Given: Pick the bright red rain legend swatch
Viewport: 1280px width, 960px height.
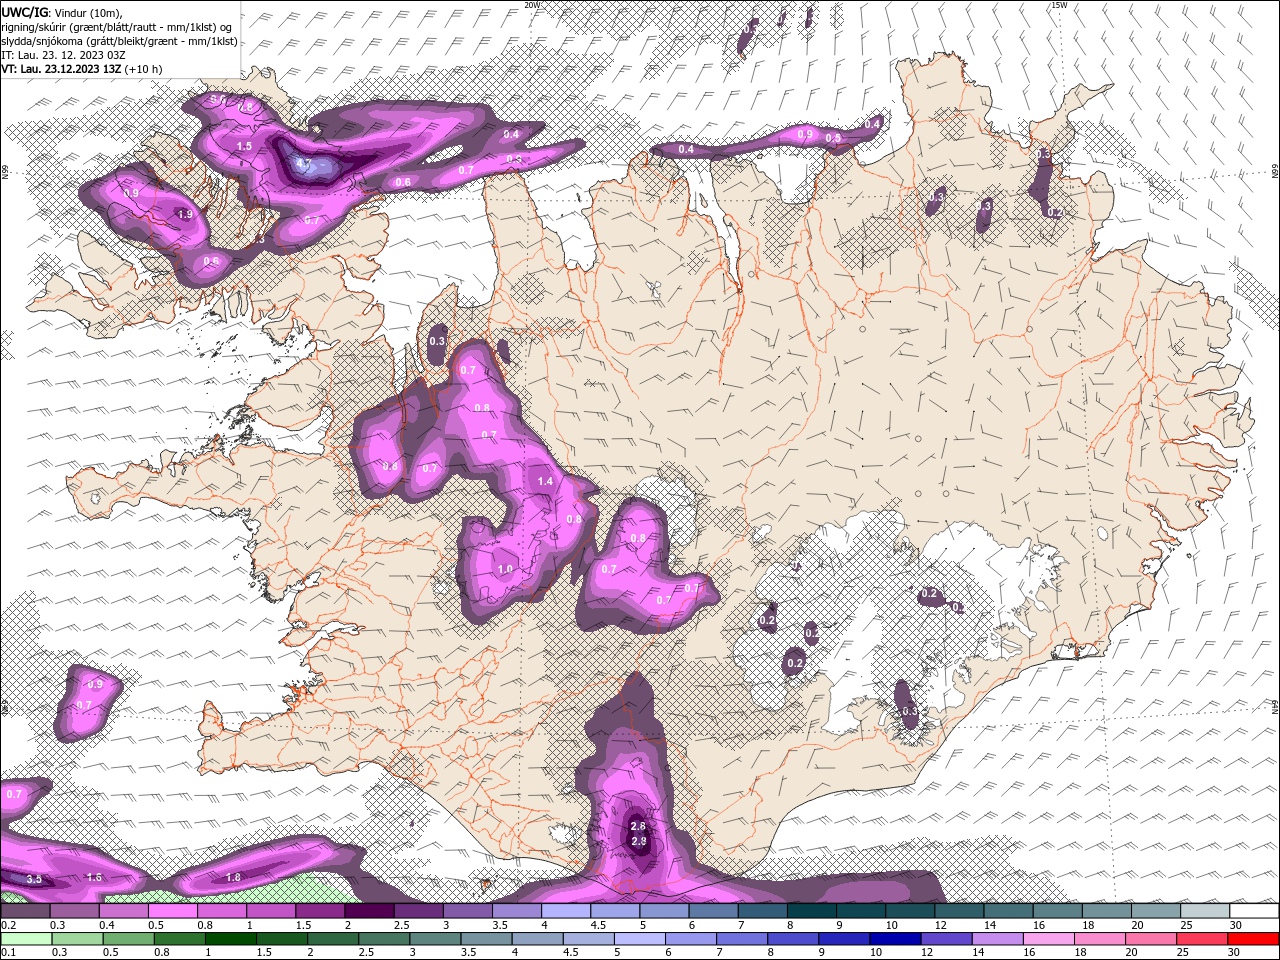Looking at the screenshot, I should [x=1254, y=938].
